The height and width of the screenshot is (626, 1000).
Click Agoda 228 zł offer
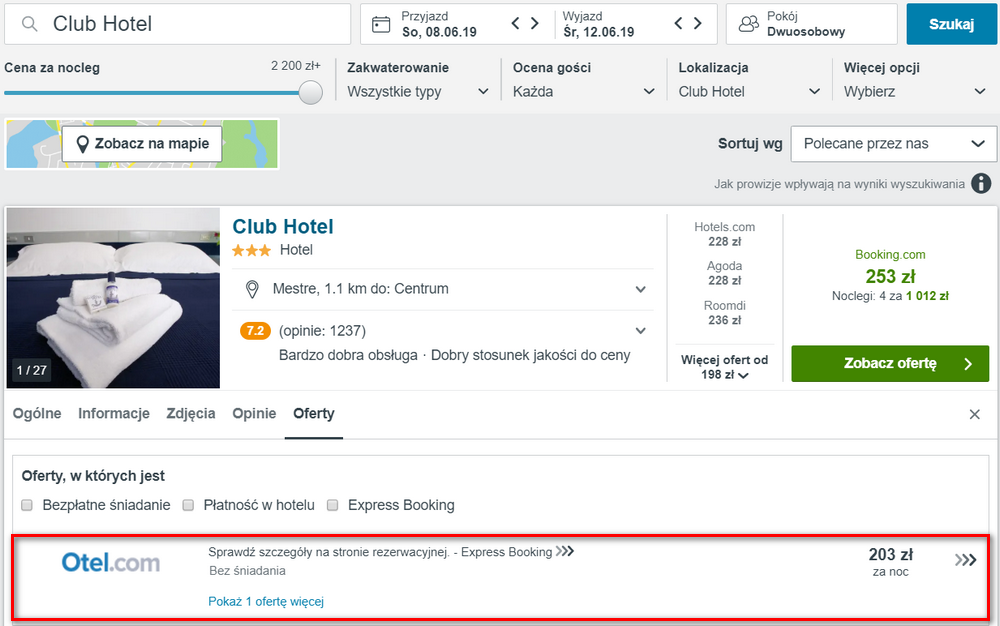coord(724,273)
